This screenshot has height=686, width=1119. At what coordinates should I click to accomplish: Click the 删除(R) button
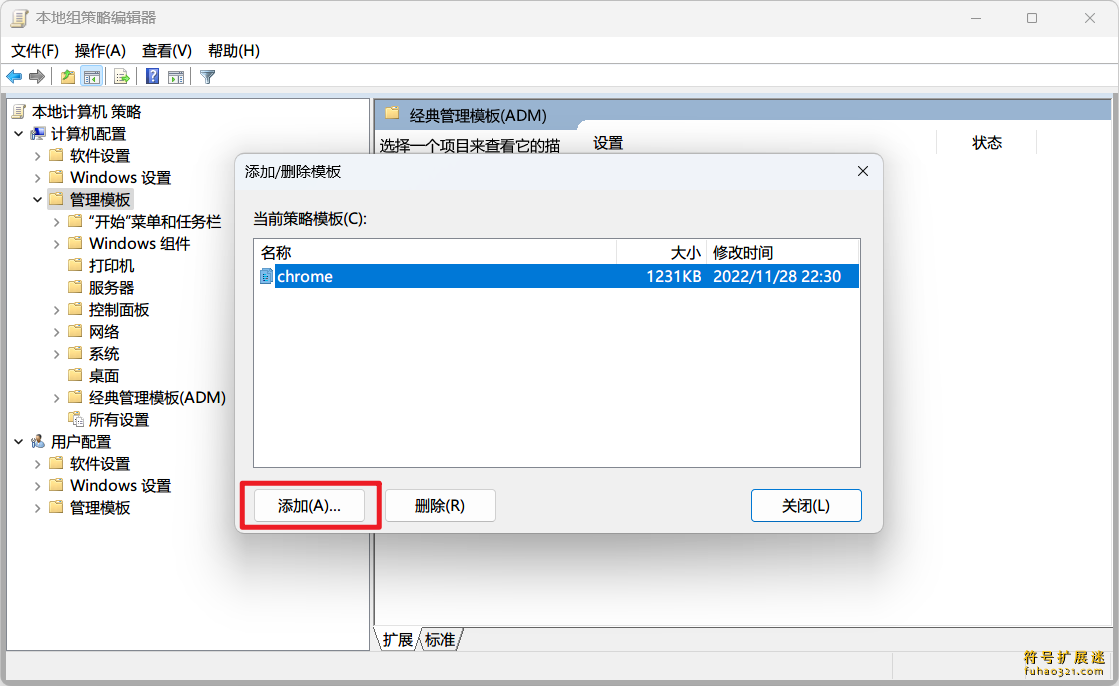click(x=440, y=505)
